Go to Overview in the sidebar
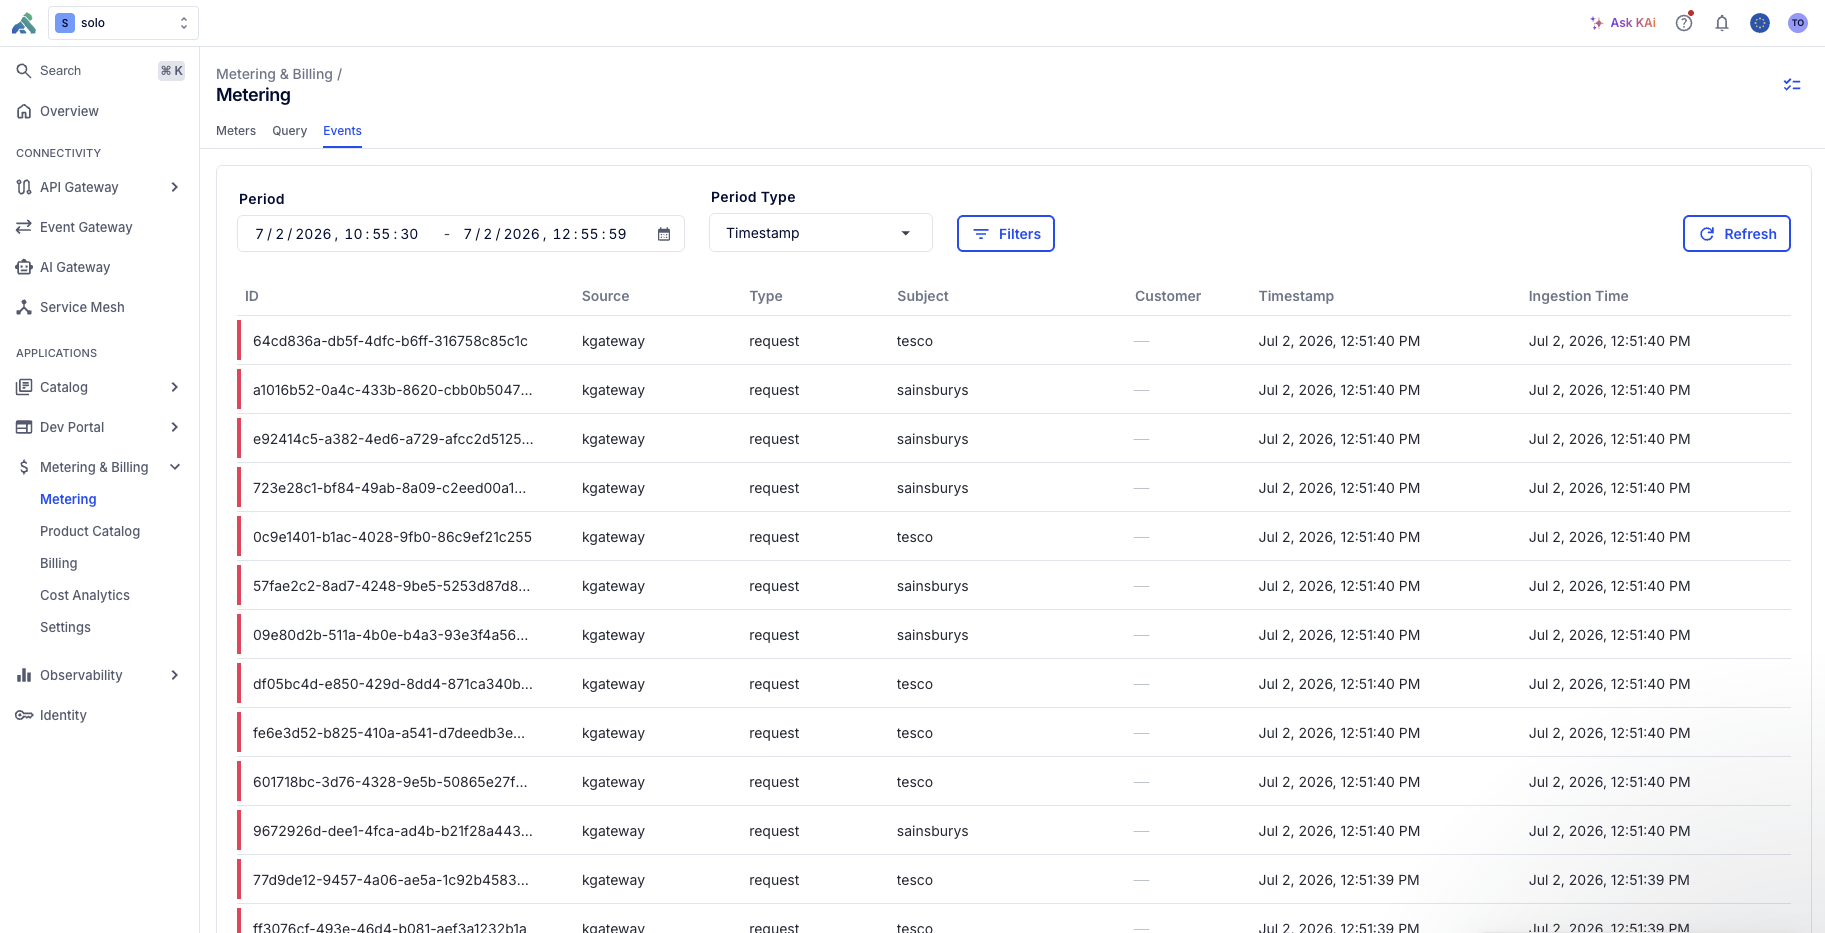Screen dimensions: 1825x933 [x=69, y=111]
